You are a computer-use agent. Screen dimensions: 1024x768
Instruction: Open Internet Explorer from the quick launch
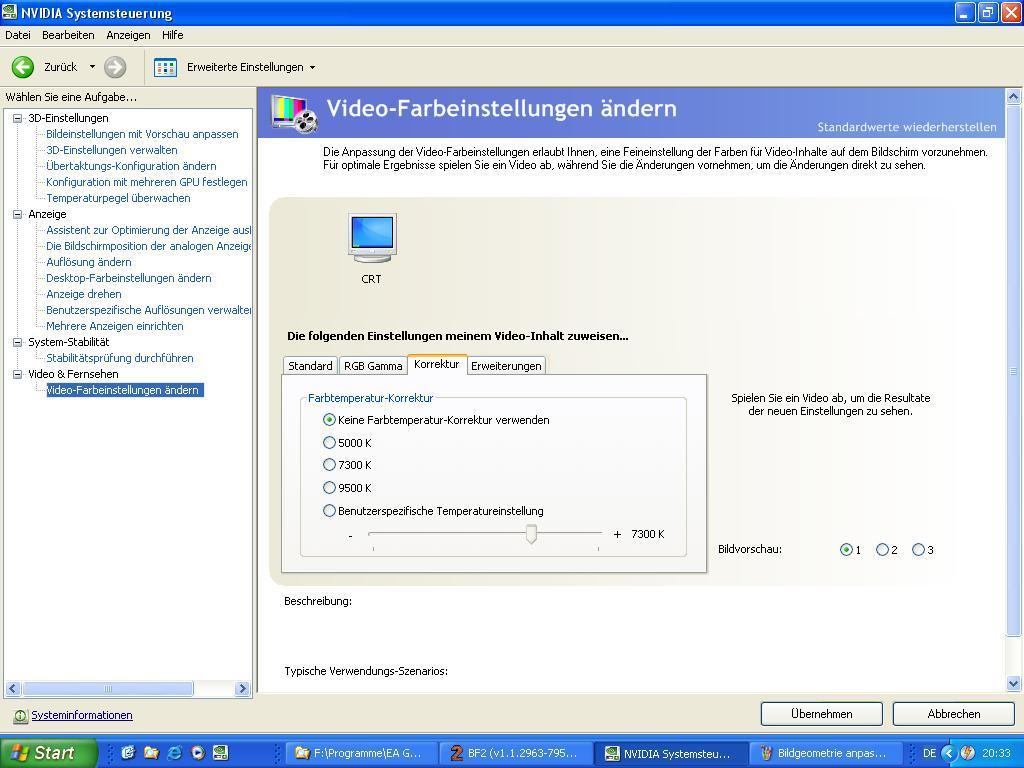point(174,753)
